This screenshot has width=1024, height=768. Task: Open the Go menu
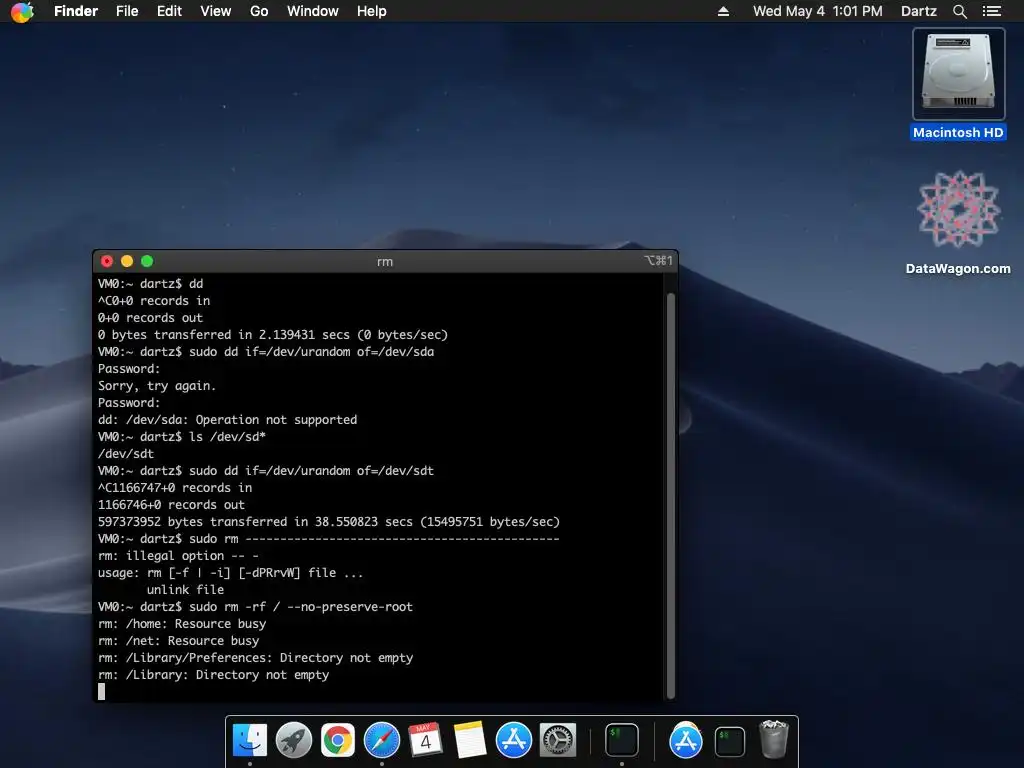259,11
